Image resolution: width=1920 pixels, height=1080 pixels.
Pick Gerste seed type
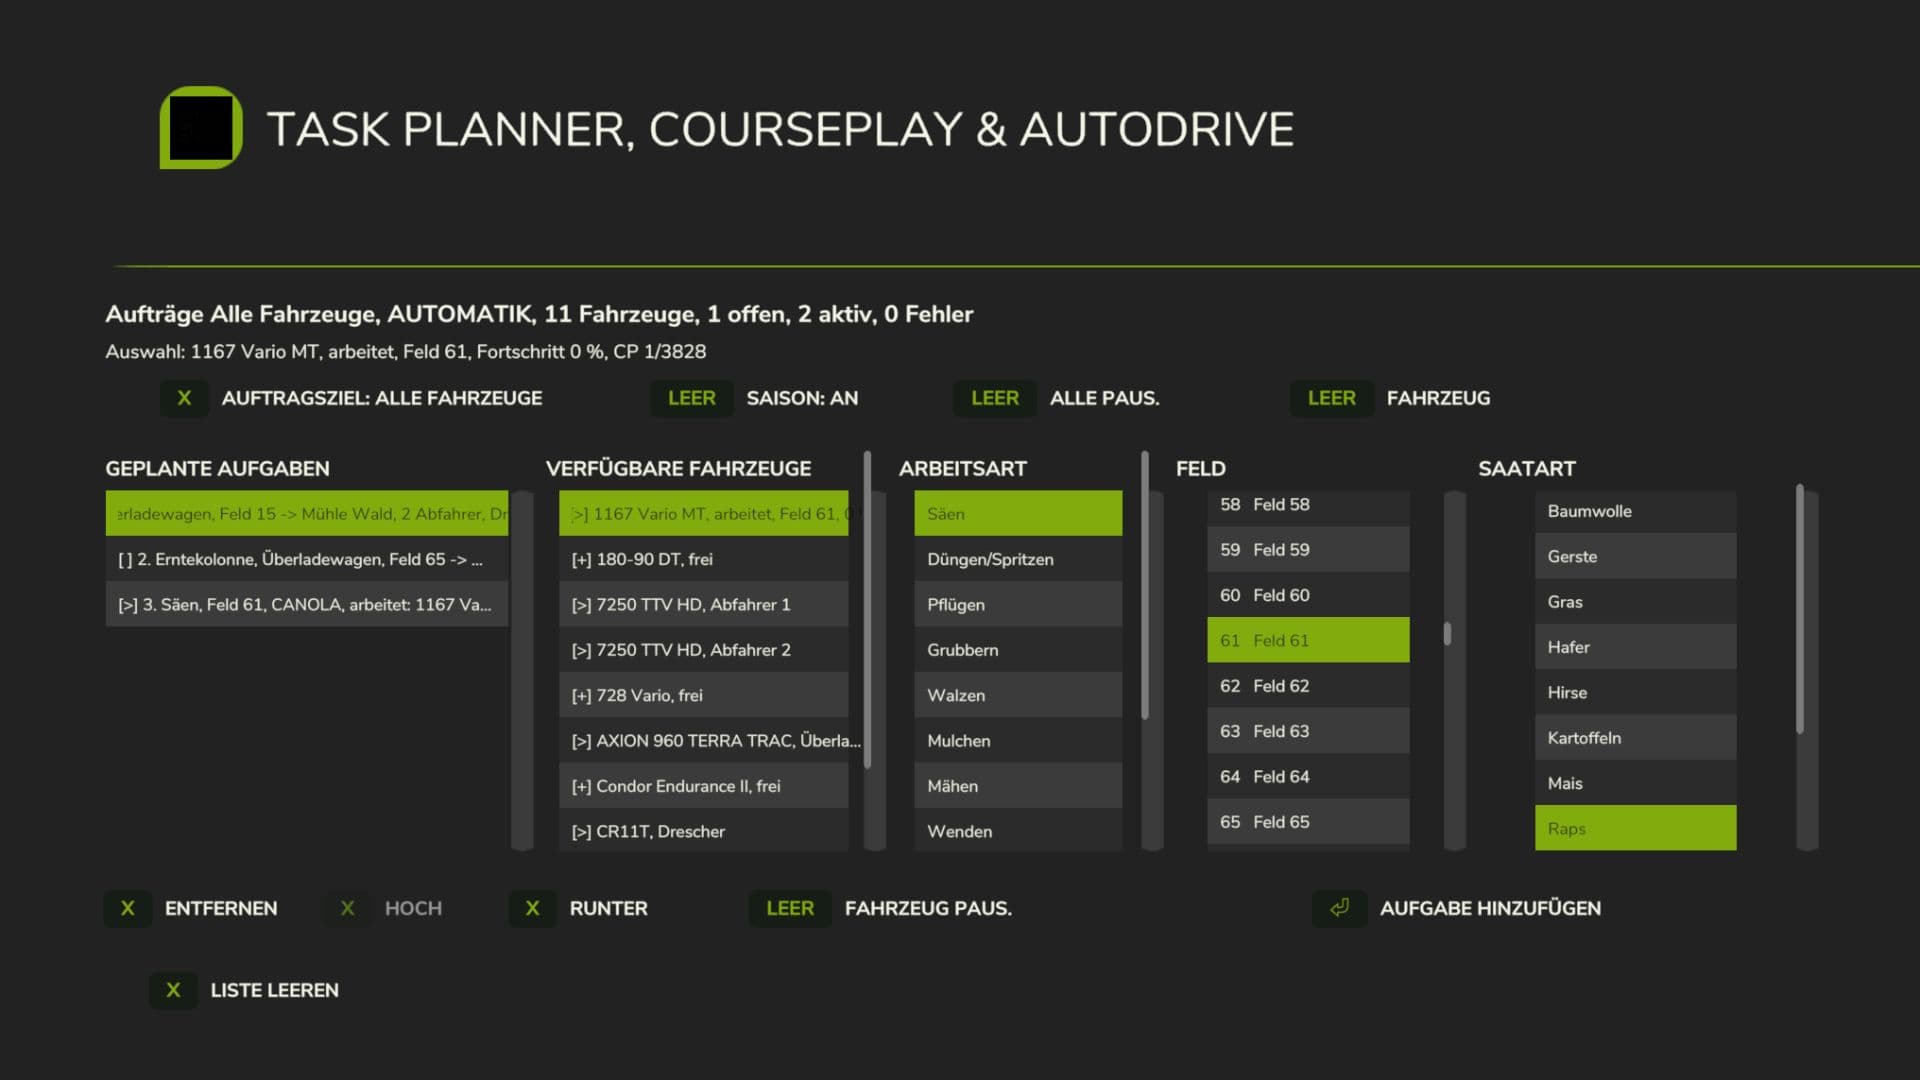pos(1636,556)
